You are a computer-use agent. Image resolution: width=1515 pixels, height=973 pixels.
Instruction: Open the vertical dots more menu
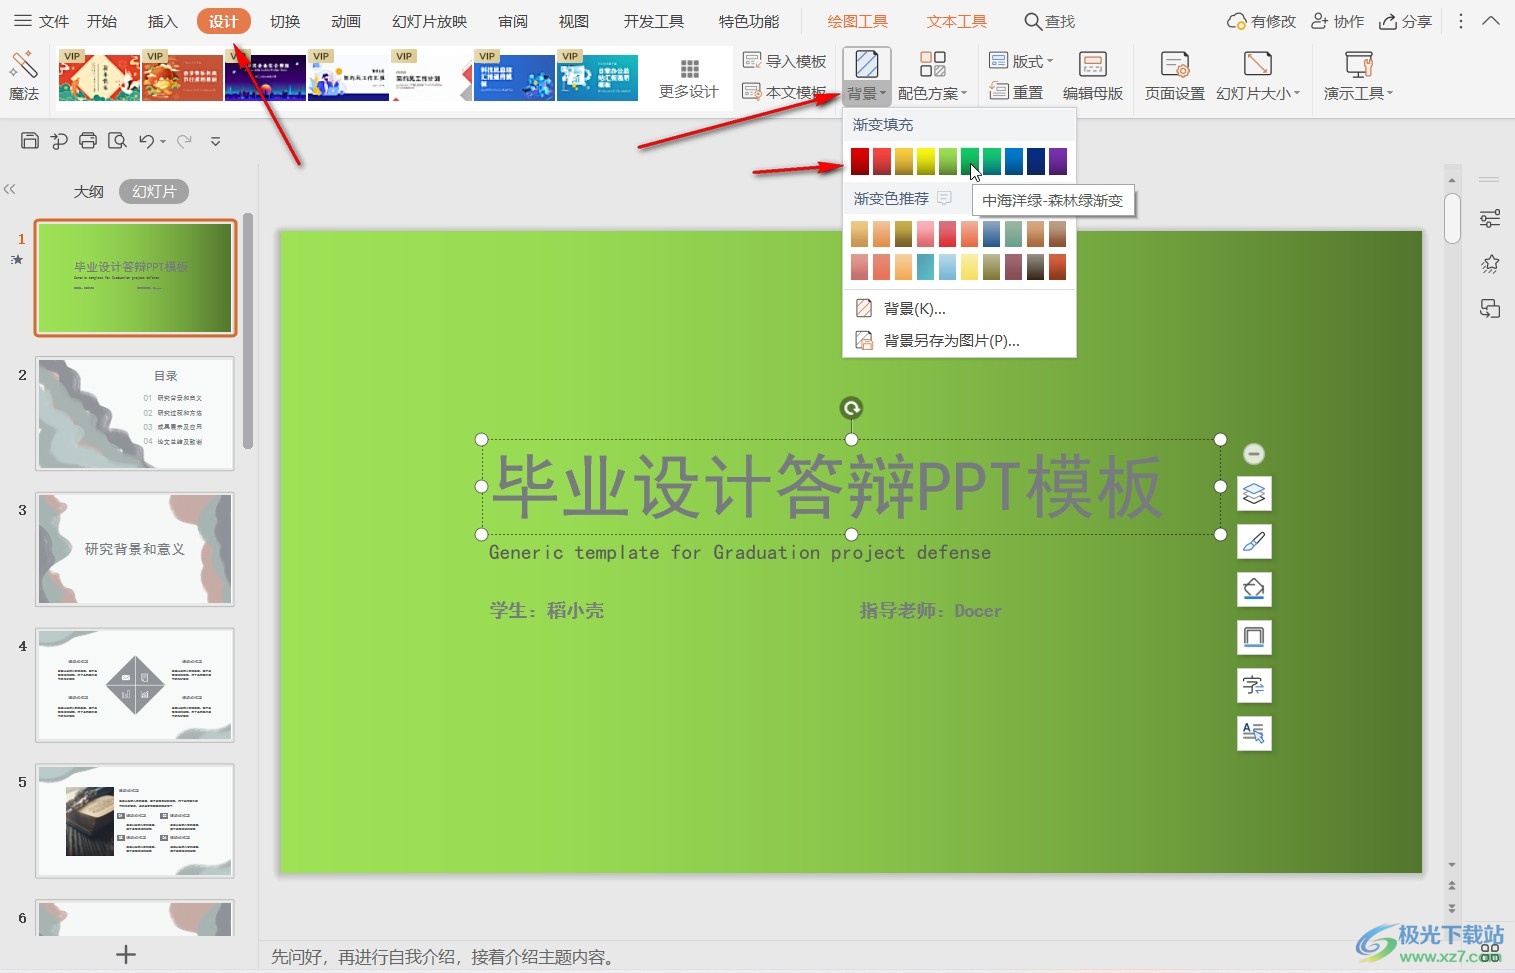tap(1461, 21)
